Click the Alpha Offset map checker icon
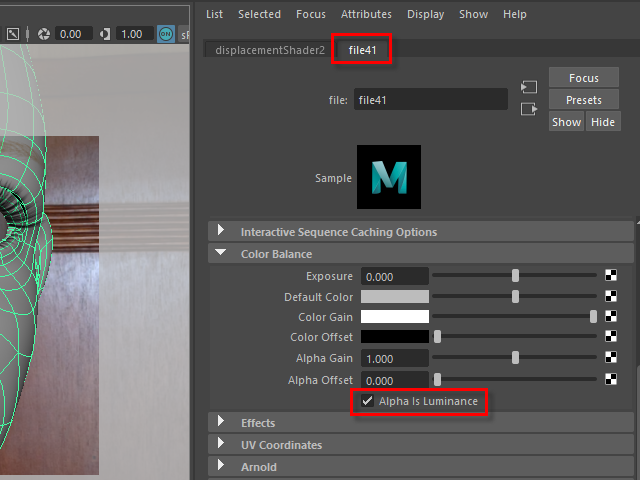The height and width of the screenshot is (480, 640). 610,380
